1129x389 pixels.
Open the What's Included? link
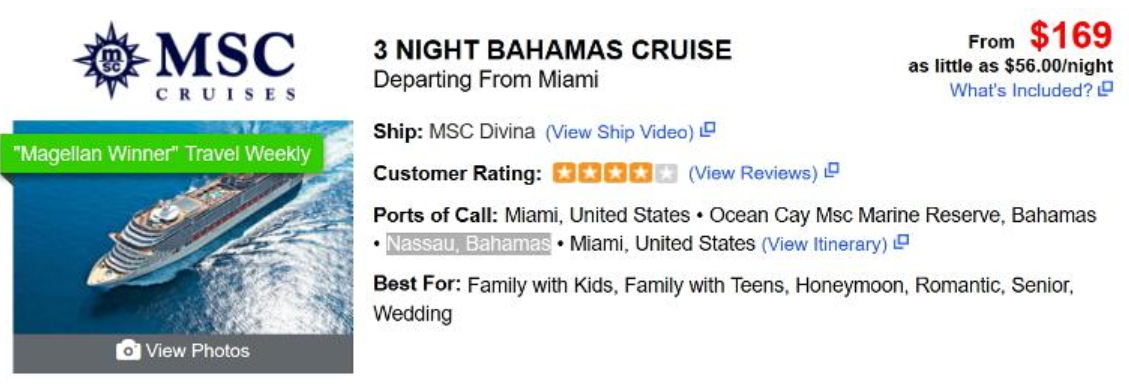1021,91
